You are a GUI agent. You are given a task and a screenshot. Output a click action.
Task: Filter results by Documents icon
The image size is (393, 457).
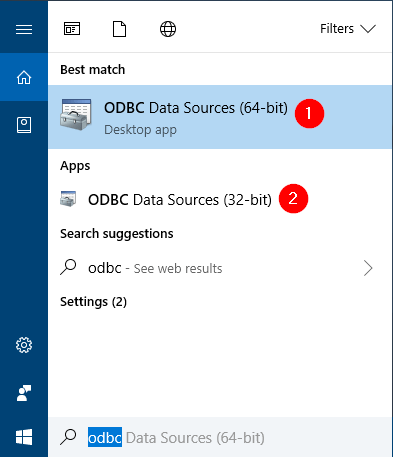[x=119, y=29]
